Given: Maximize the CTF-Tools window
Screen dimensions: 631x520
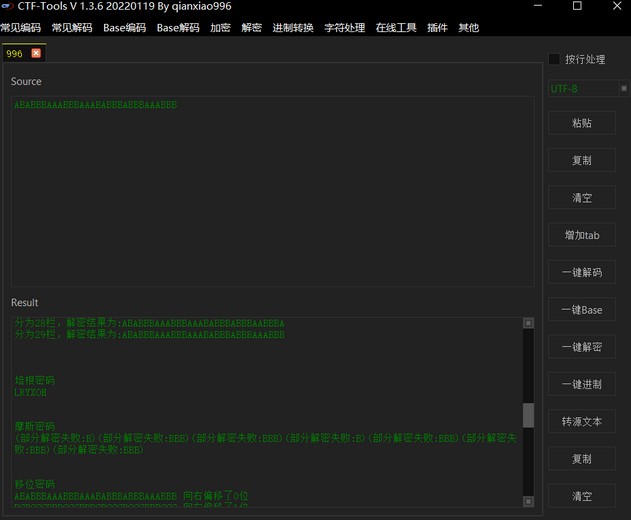Looking at the screenshot, I should tap(577, 7).
